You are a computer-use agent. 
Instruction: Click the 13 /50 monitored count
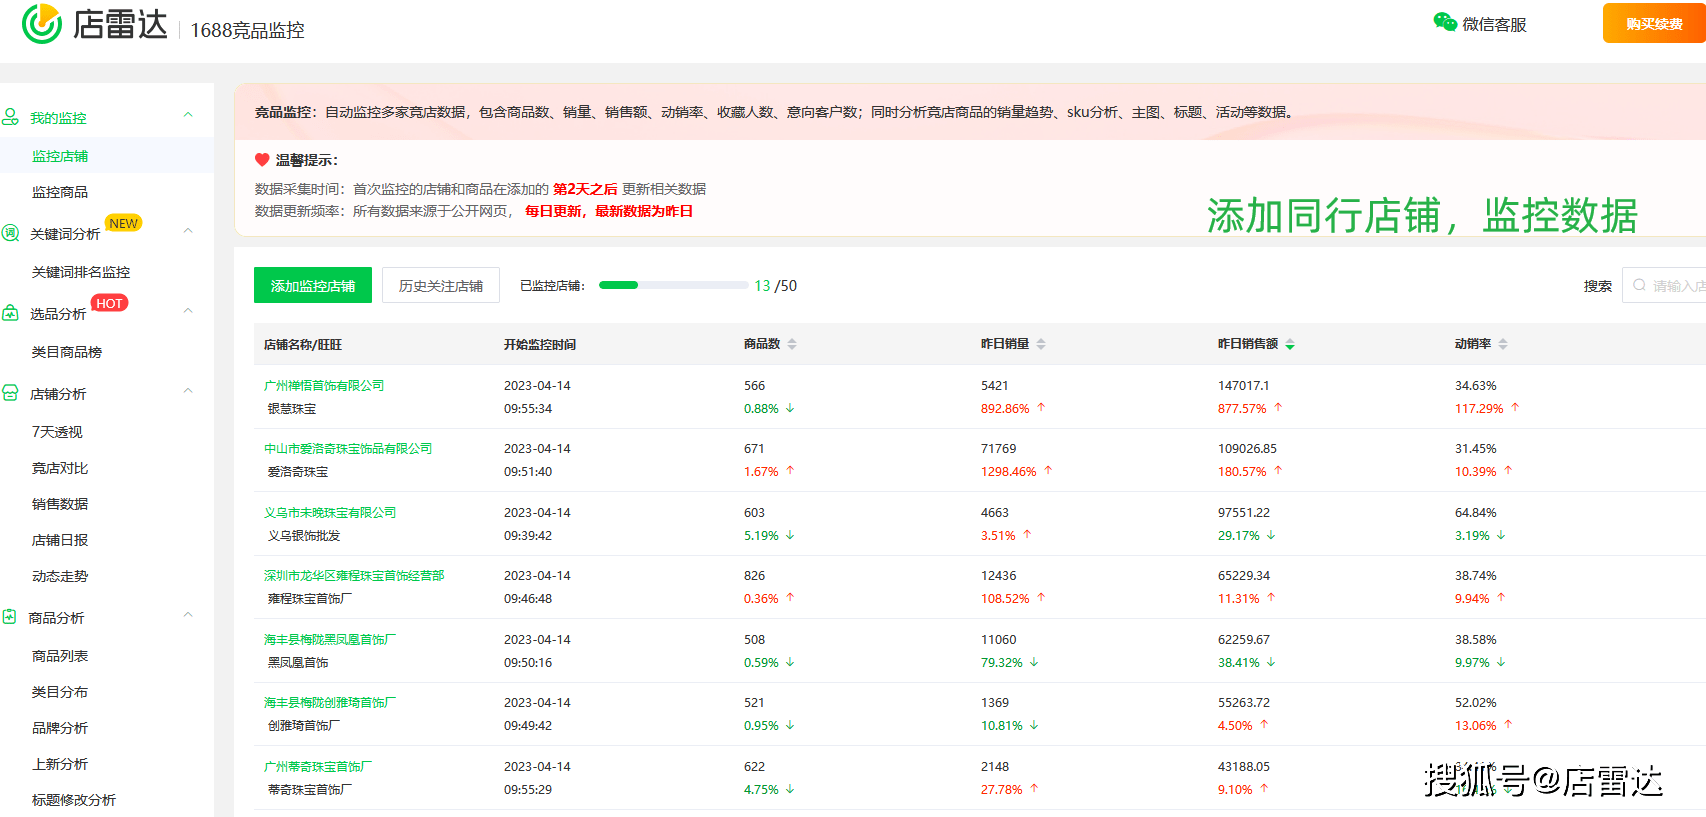(x=776, y=285)
